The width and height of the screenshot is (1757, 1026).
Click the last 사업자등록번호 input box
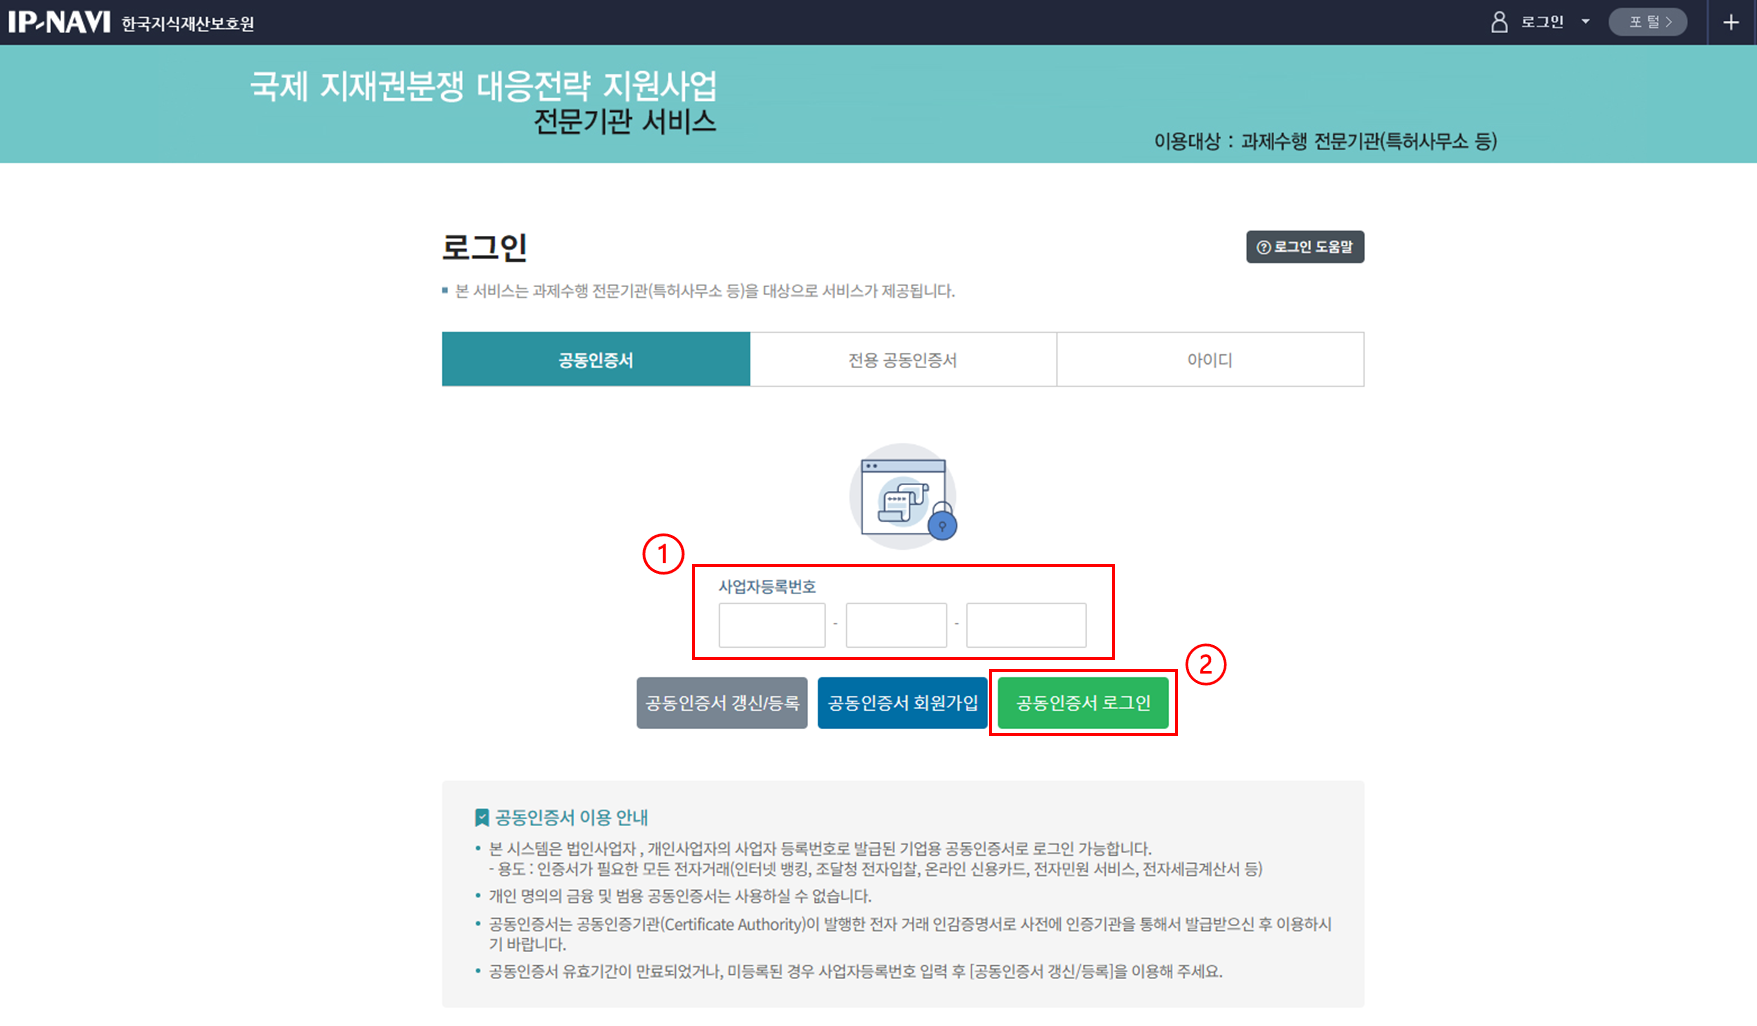pyautogui.click(x=1026, y=625)
